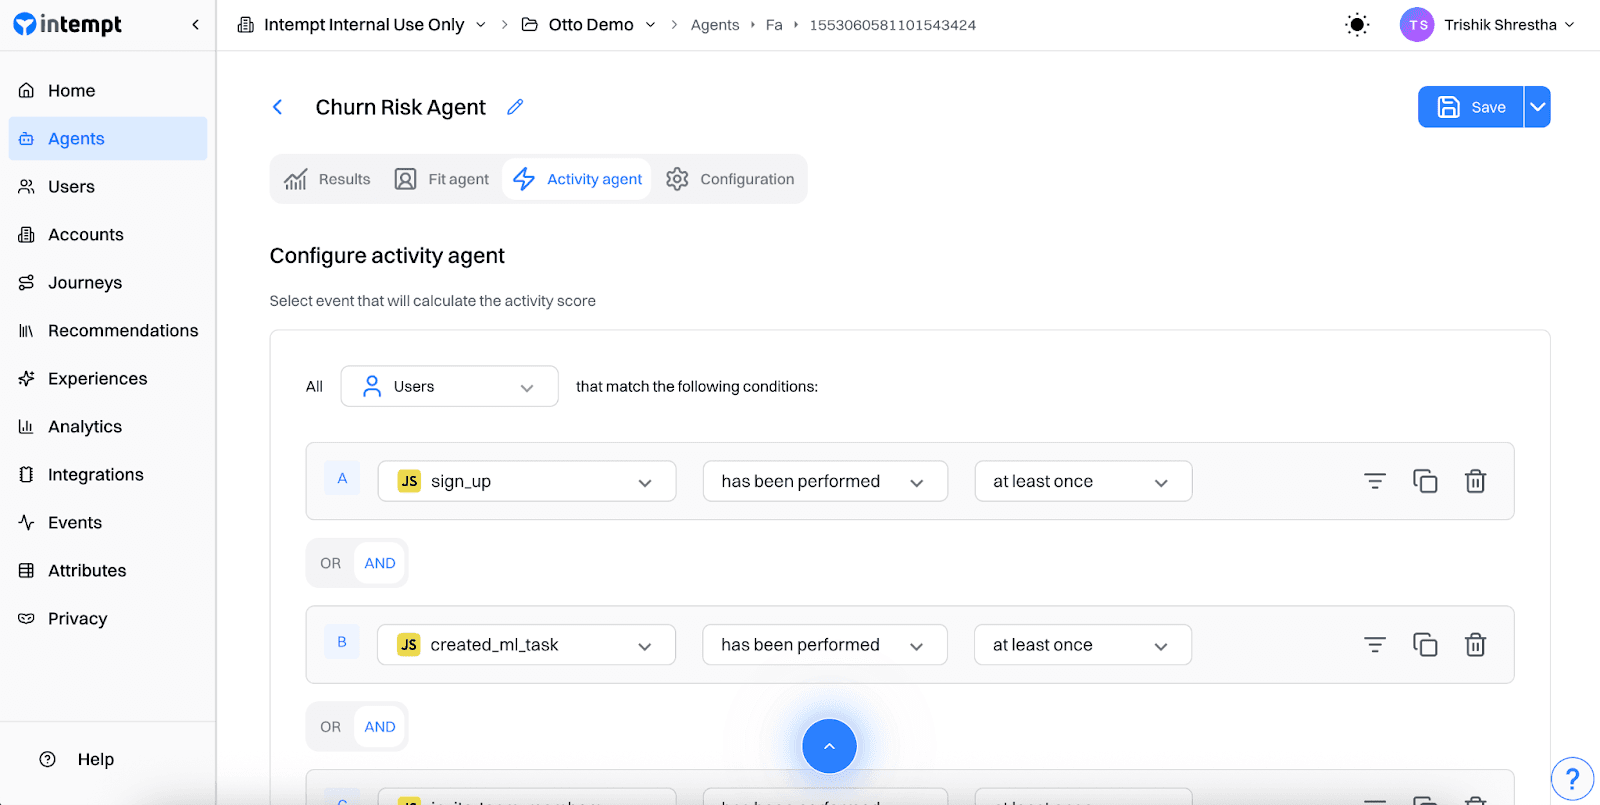Click the agent ID 1553060581101543424 breadcrumb
This screenshot has height=805, width=1600.
pos(892,25)
